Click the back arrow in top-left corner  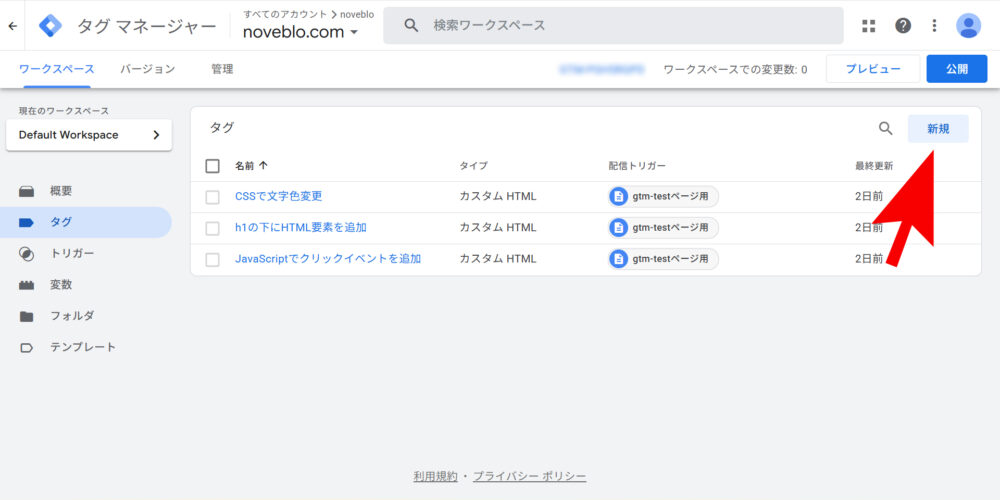pyautogui.click(x=12, y=26)
